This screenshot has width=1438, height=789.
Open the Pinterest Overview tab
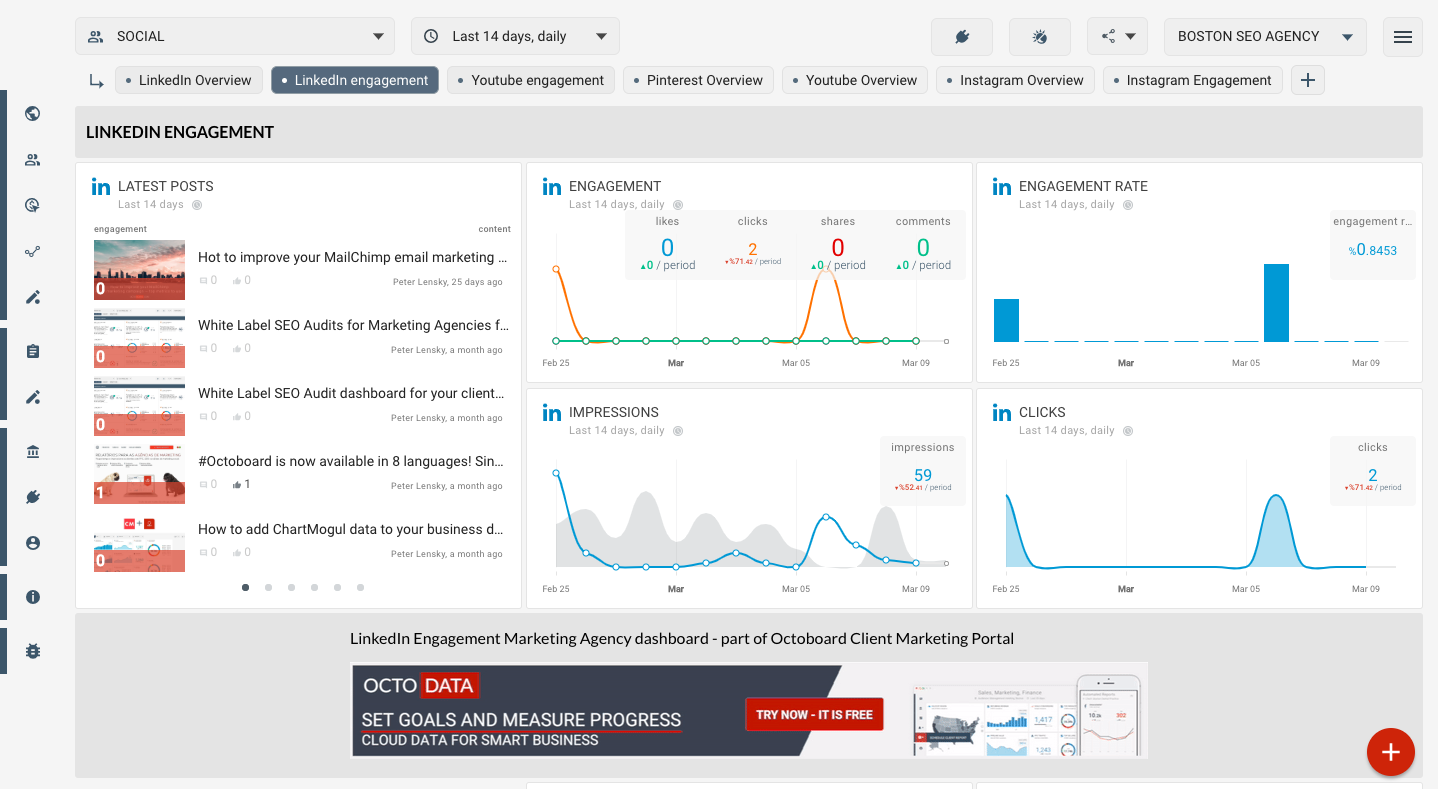click(x=698, y=80)
